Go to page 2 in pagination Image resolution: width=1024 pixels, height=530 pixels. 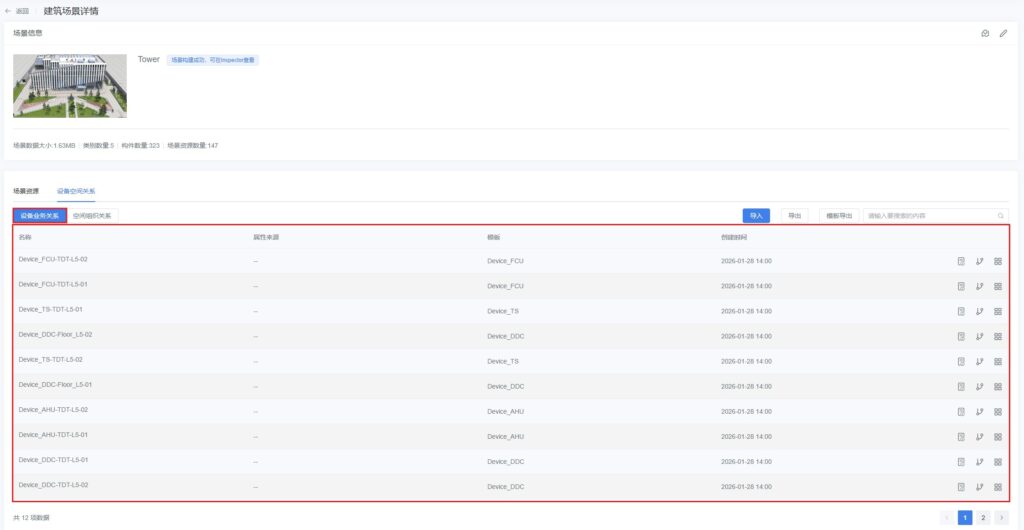(x=983, y=518)
